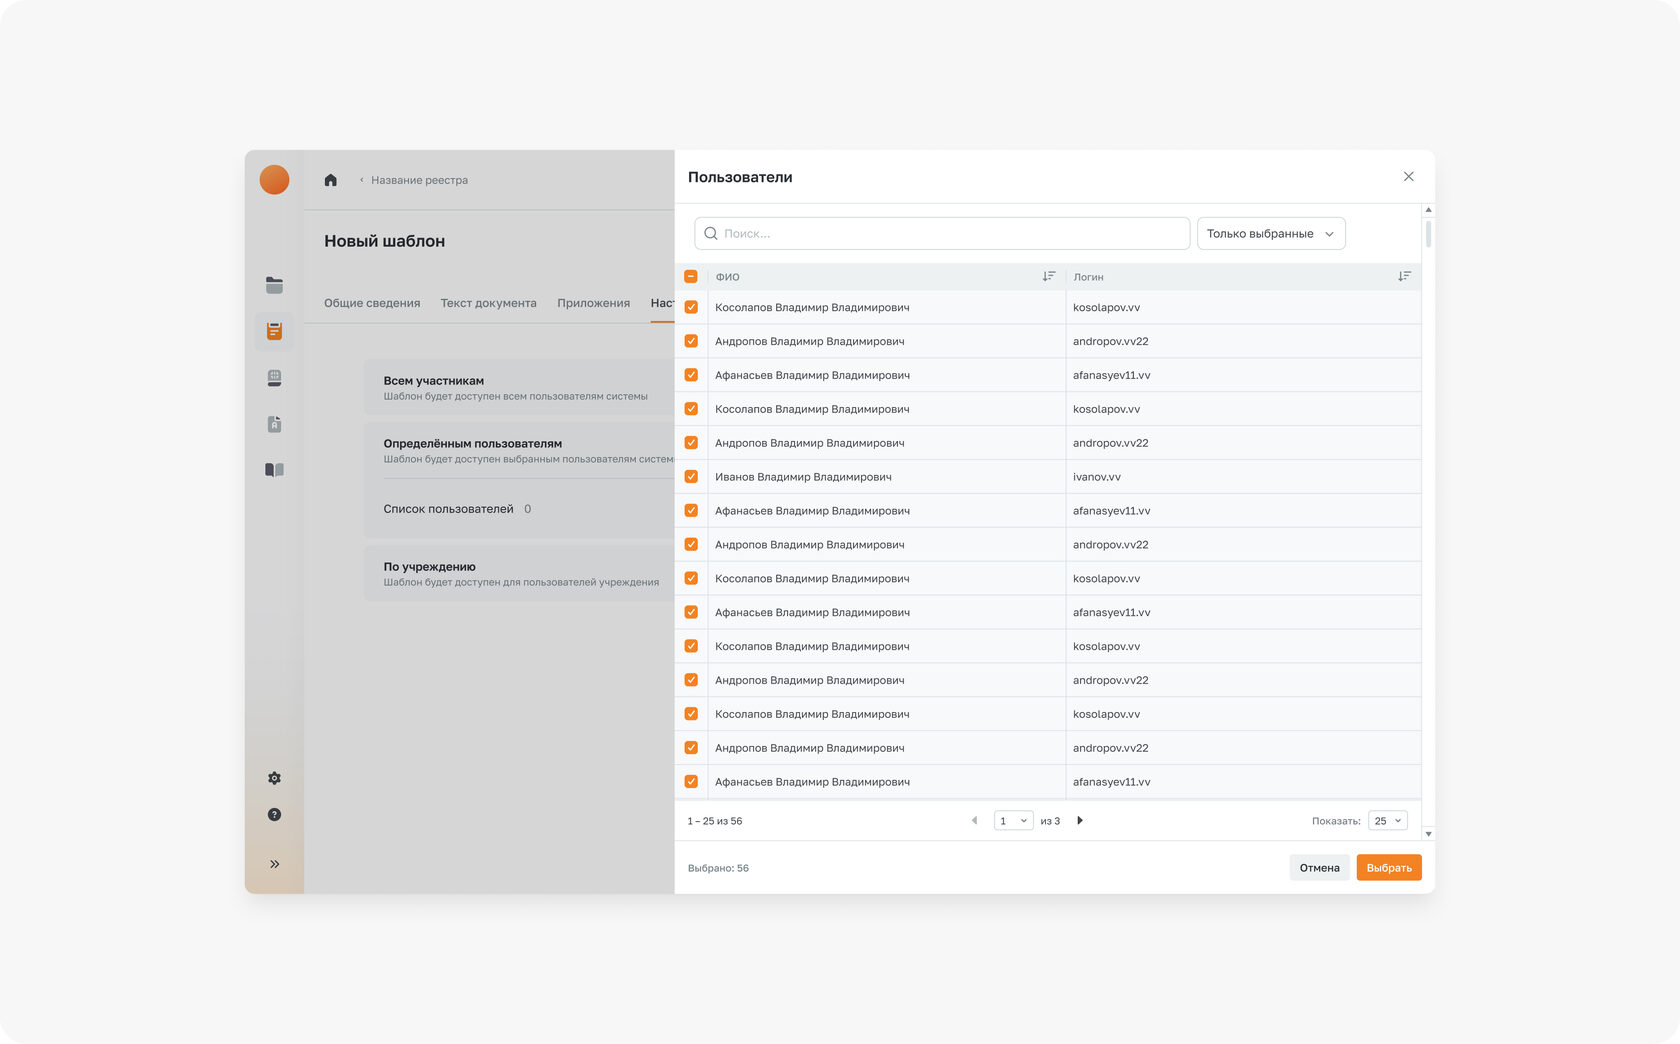The width and height of the screenshot is (1680, 1044).
Task: Click the scrollbar down arrow
Action: [x=1428, y=834]
